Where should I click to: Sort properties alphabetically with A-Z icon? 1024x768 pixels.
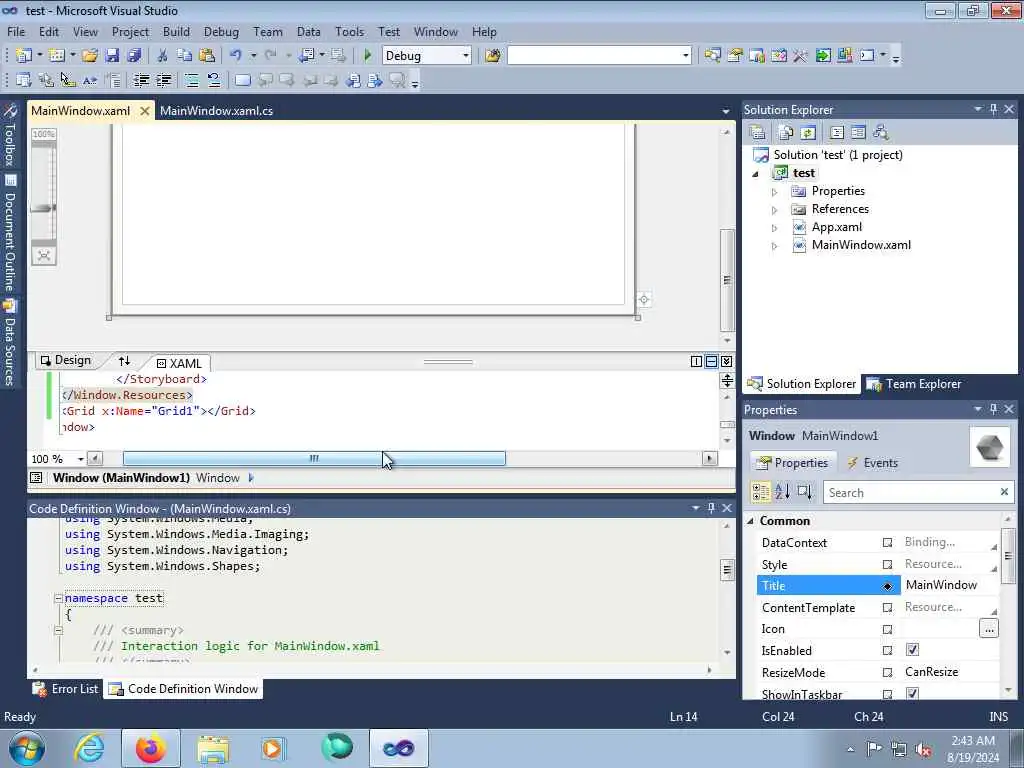pos(782,492)
